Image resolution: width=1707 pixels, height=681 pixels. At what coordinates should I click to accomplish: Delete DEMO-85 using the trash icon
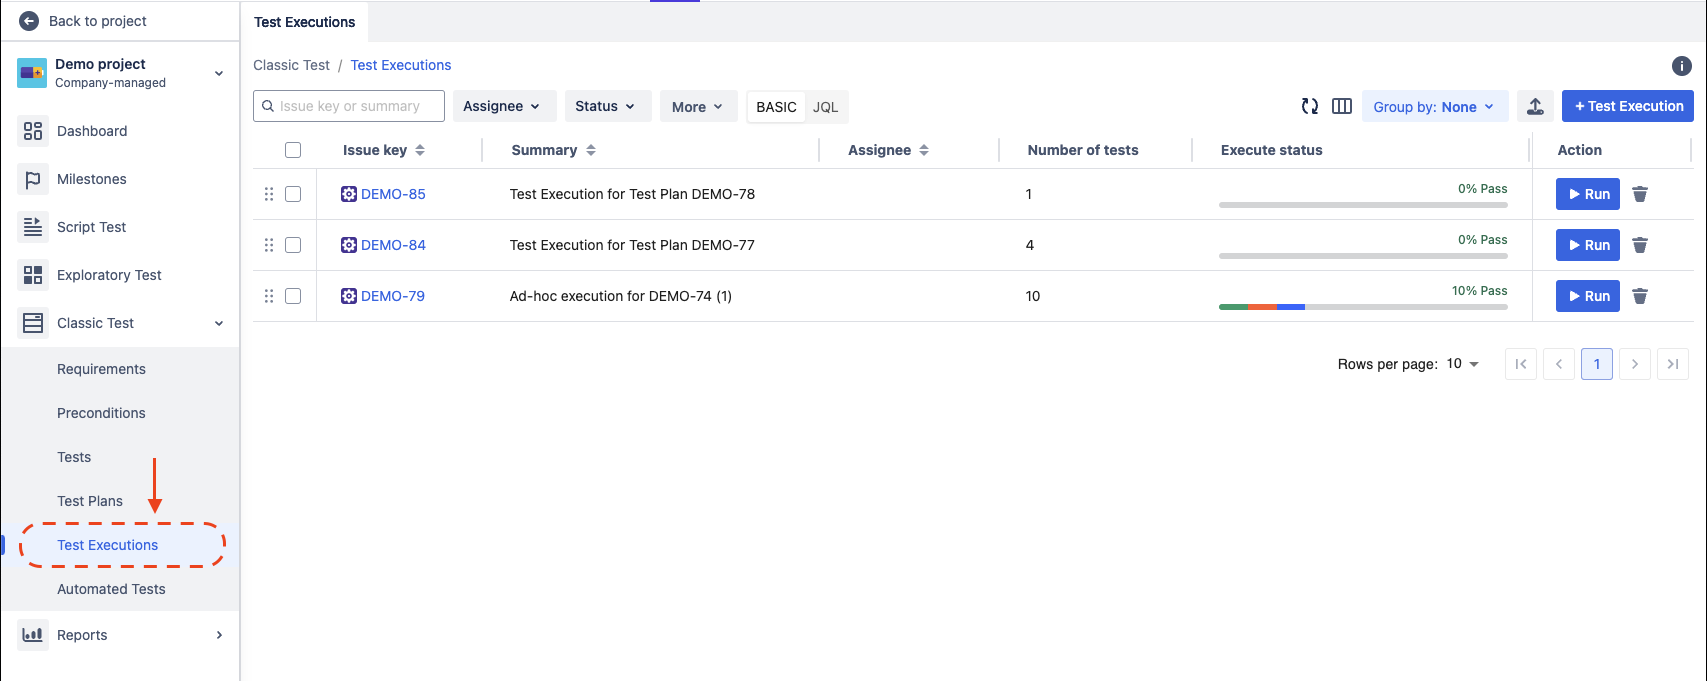(x=1640, y=194)
